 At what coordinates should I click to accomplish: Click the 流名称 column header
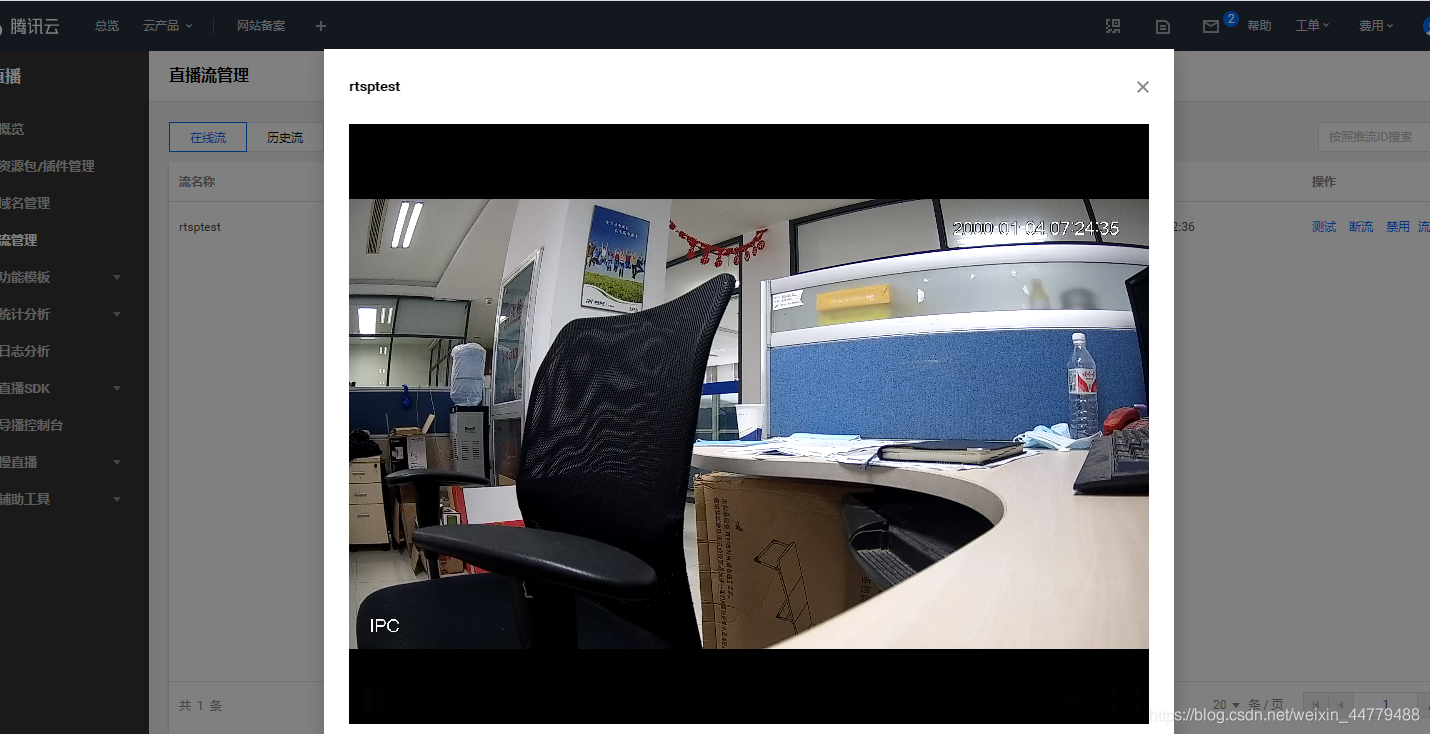(197, 182)
